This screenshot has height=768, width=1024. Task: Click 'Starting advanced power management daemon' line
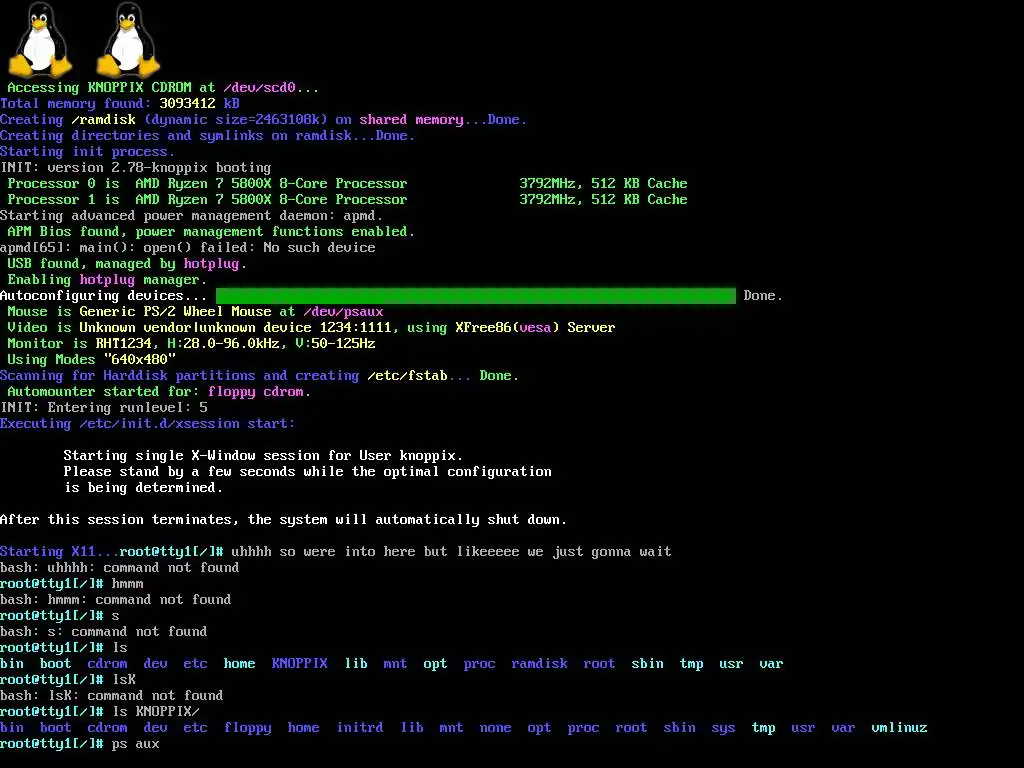click(x=191, y=216)
